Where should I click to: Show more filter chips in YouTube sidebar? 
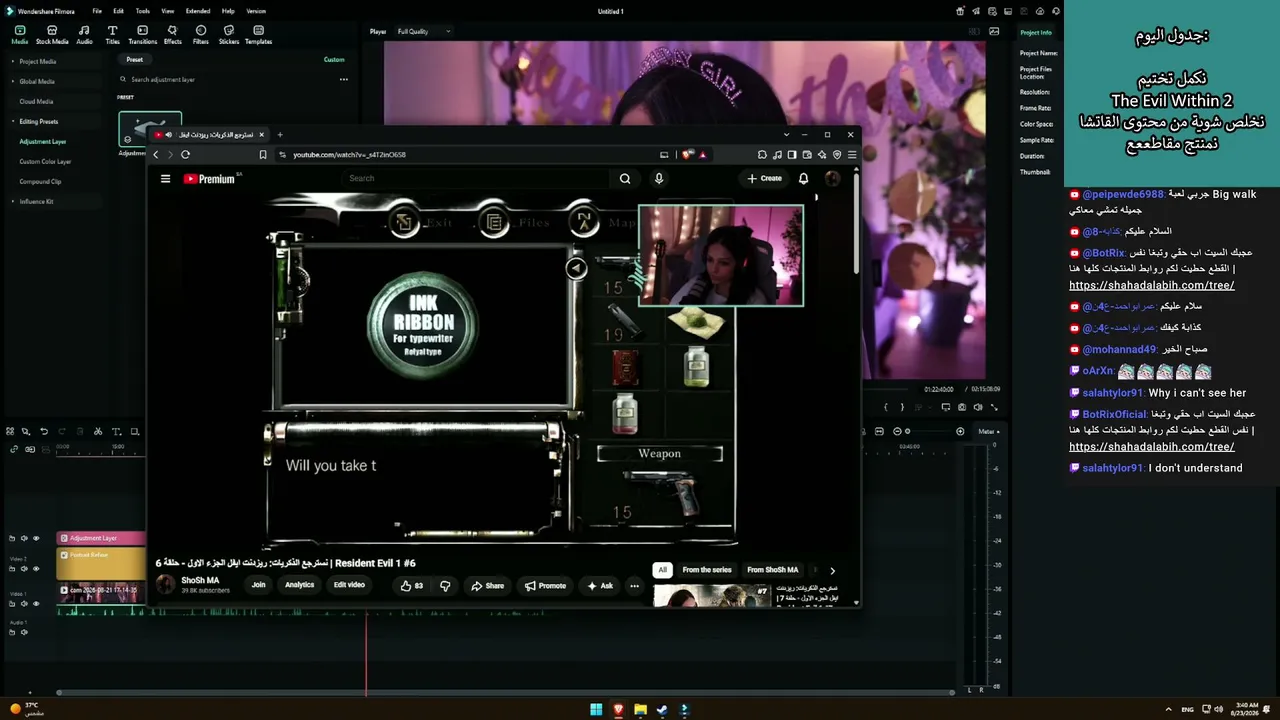(832, 570)
